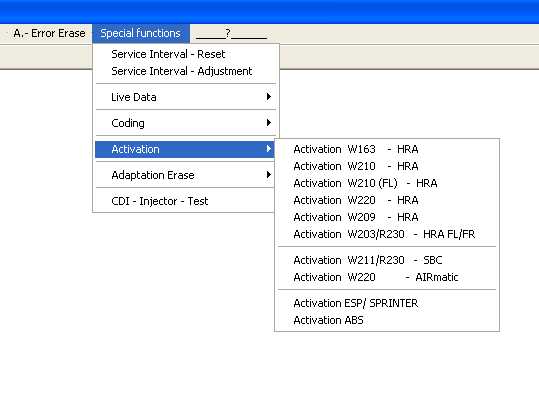Choose Activation W220 - HRA
Image resolution: width=539 pixels, height=420 pixels.
tap(387, 200)
